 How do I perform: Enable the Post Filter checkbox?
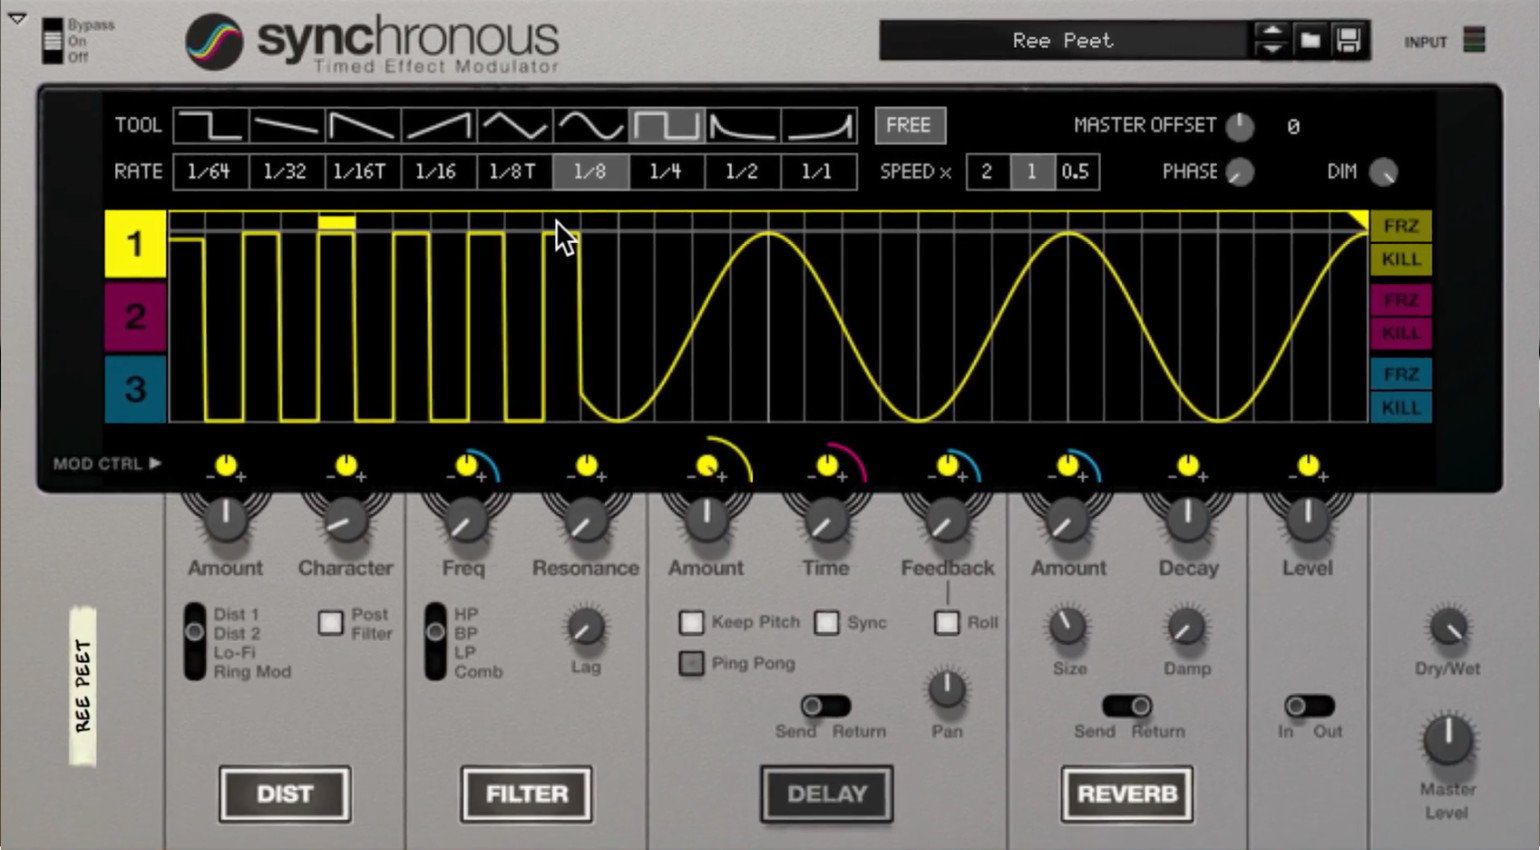point(330,623)
